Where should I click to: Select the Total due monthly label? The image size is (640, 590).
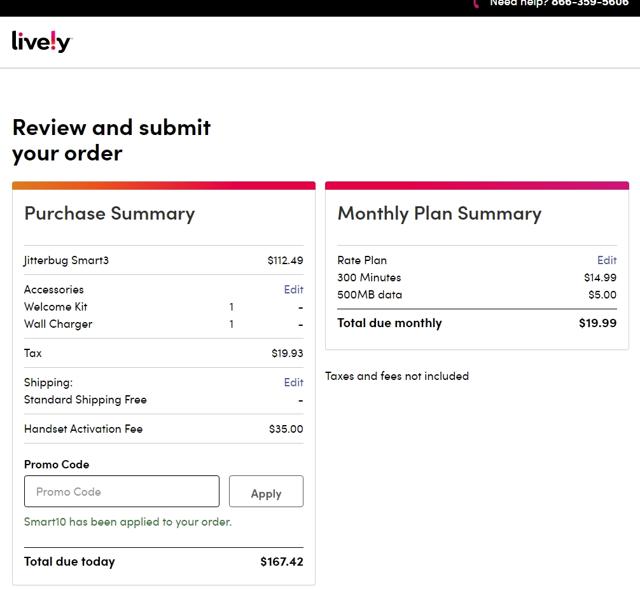pyautogui.click(x=389, y=323)
